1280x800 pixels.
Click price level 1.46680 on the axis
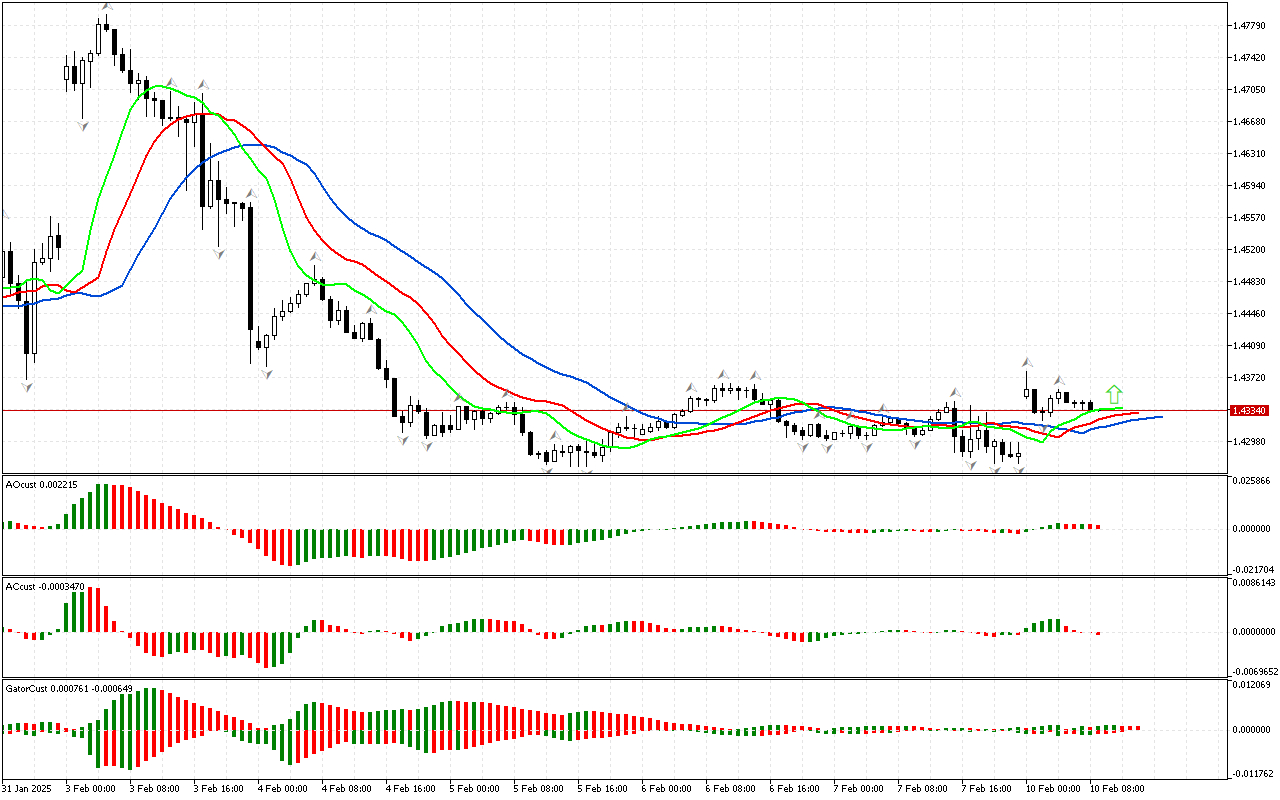tap(1251, 122)
